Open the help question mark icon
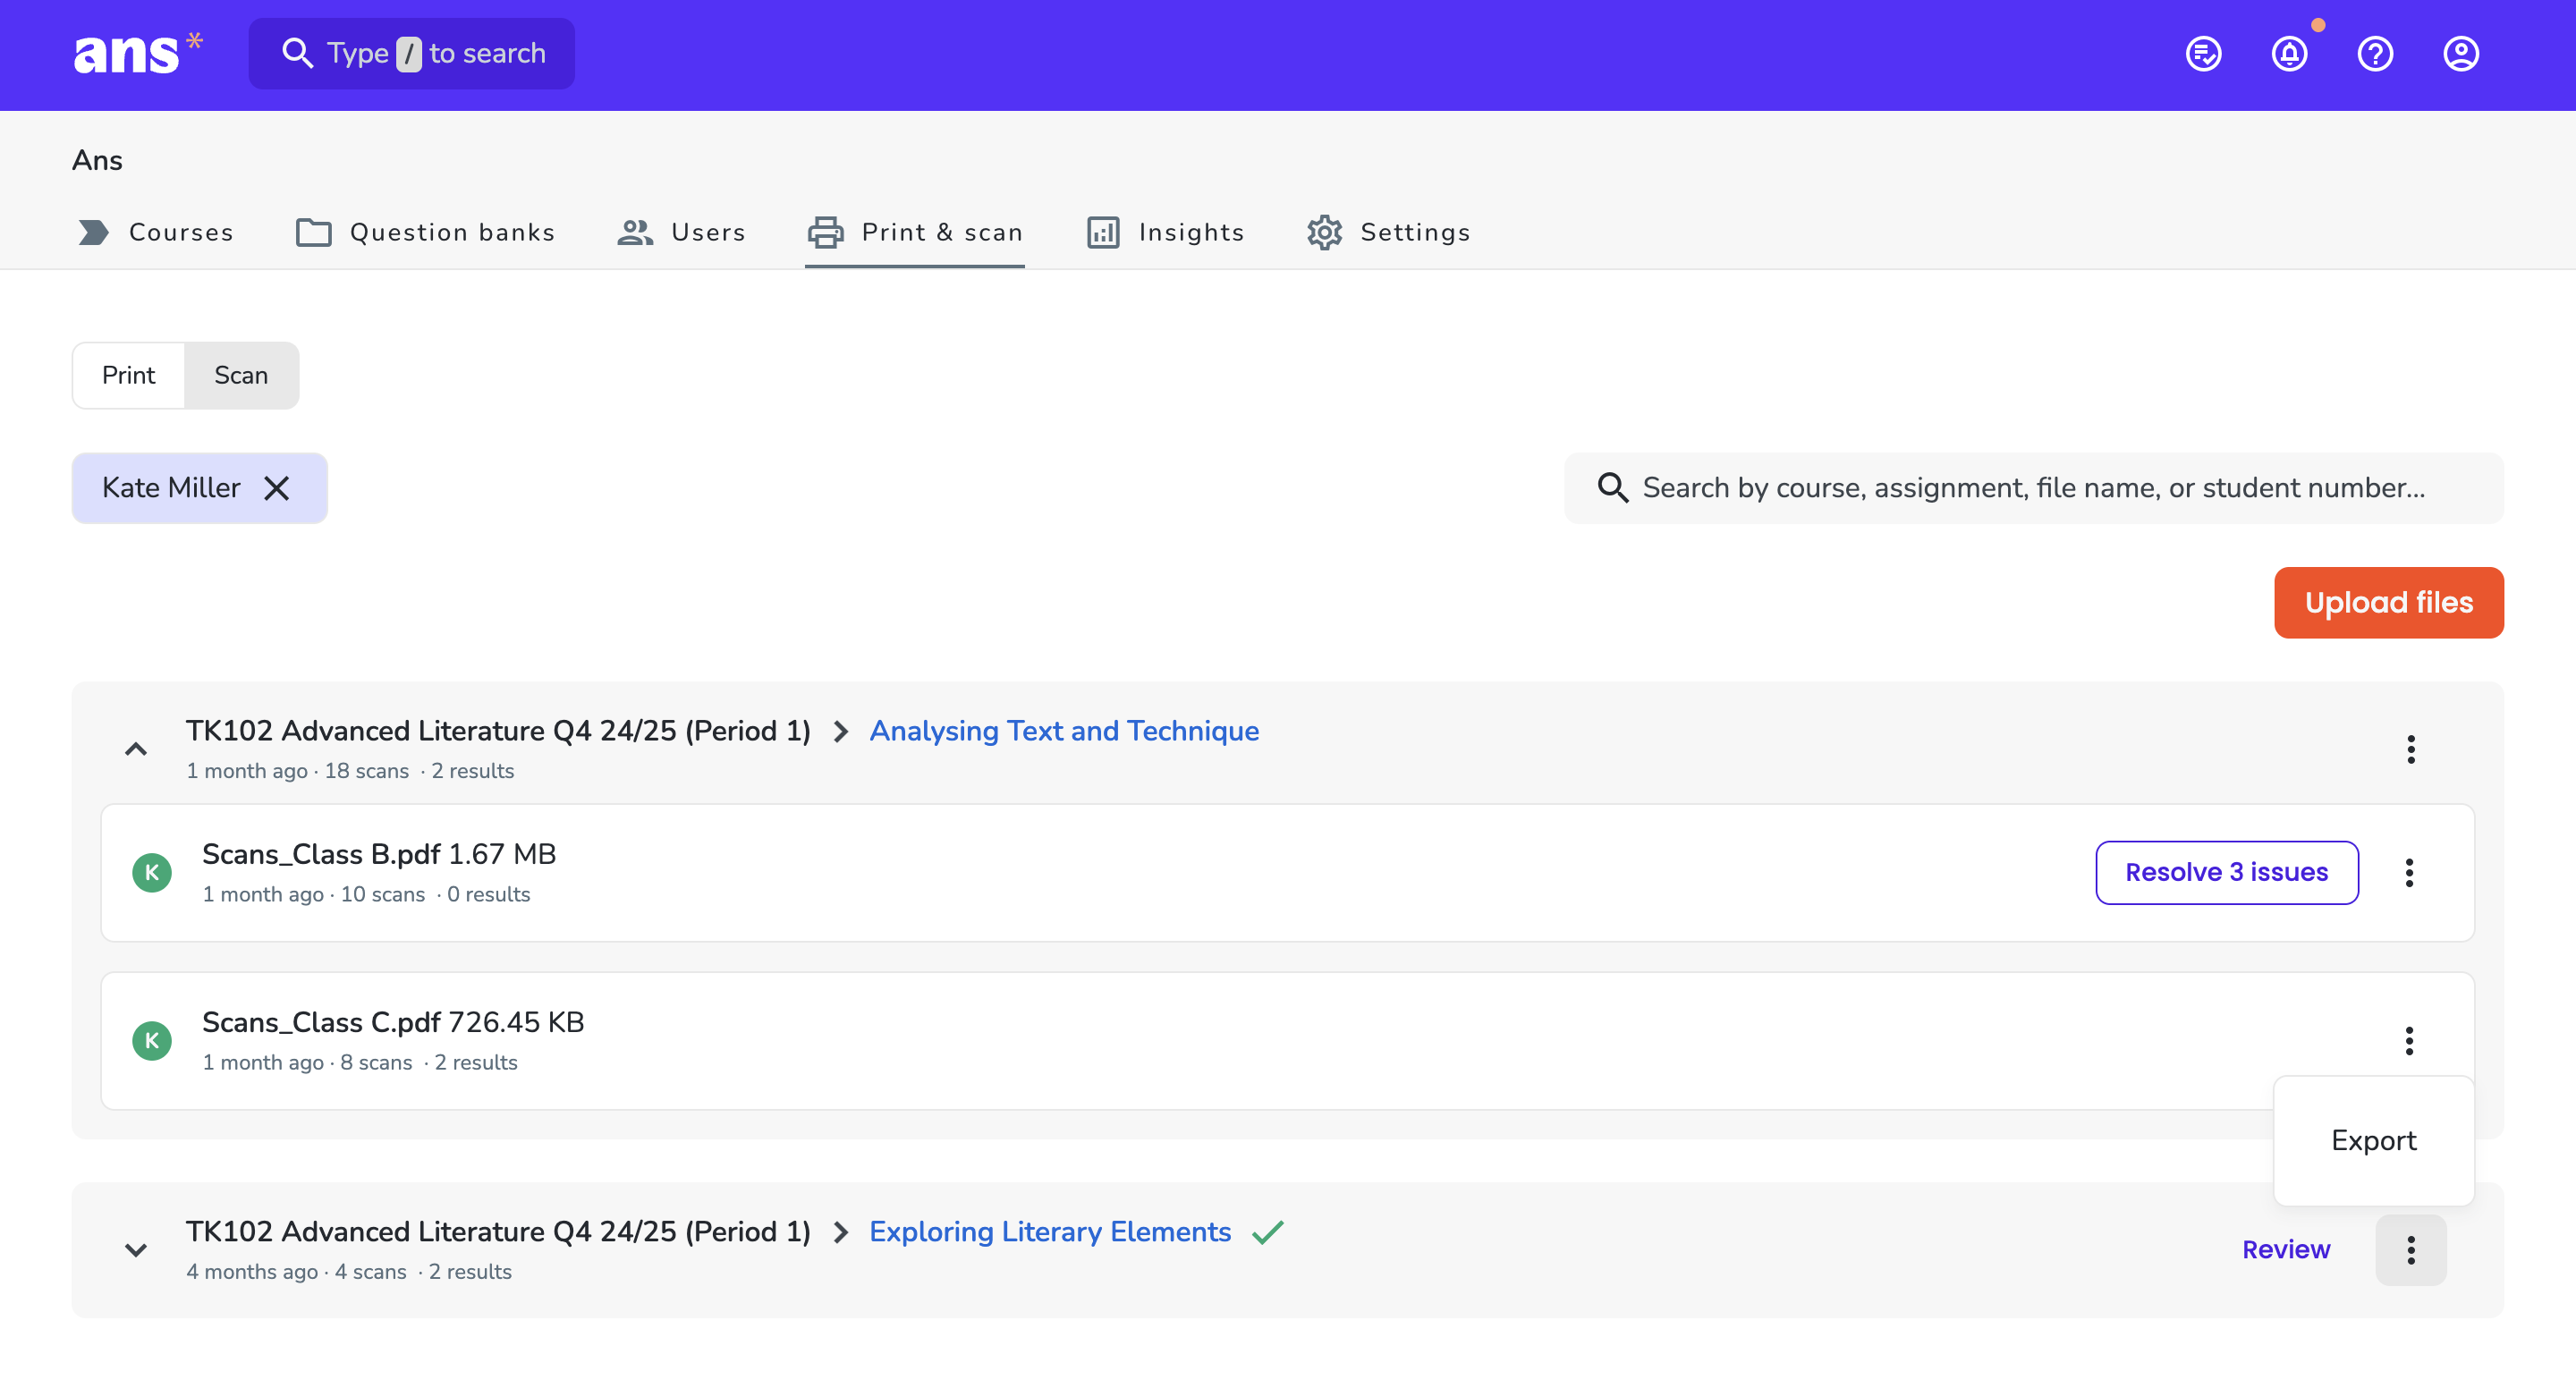Screen dimensions: 2576x1388 [2375, 54]
